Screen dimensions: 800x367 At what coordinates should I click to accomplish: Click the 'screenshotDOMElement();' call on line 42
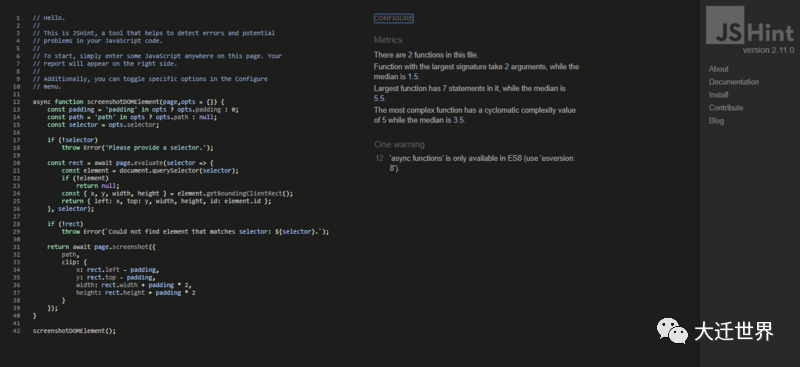(x=74, y=331)
